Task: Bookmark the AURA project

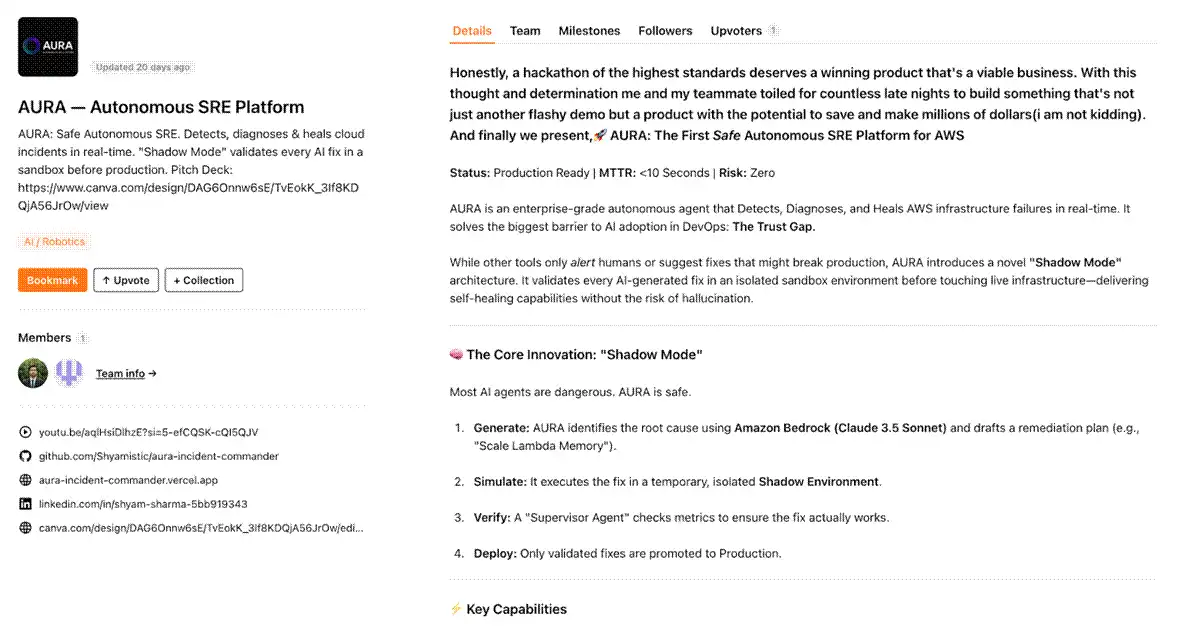Action: tap(52, 281)
